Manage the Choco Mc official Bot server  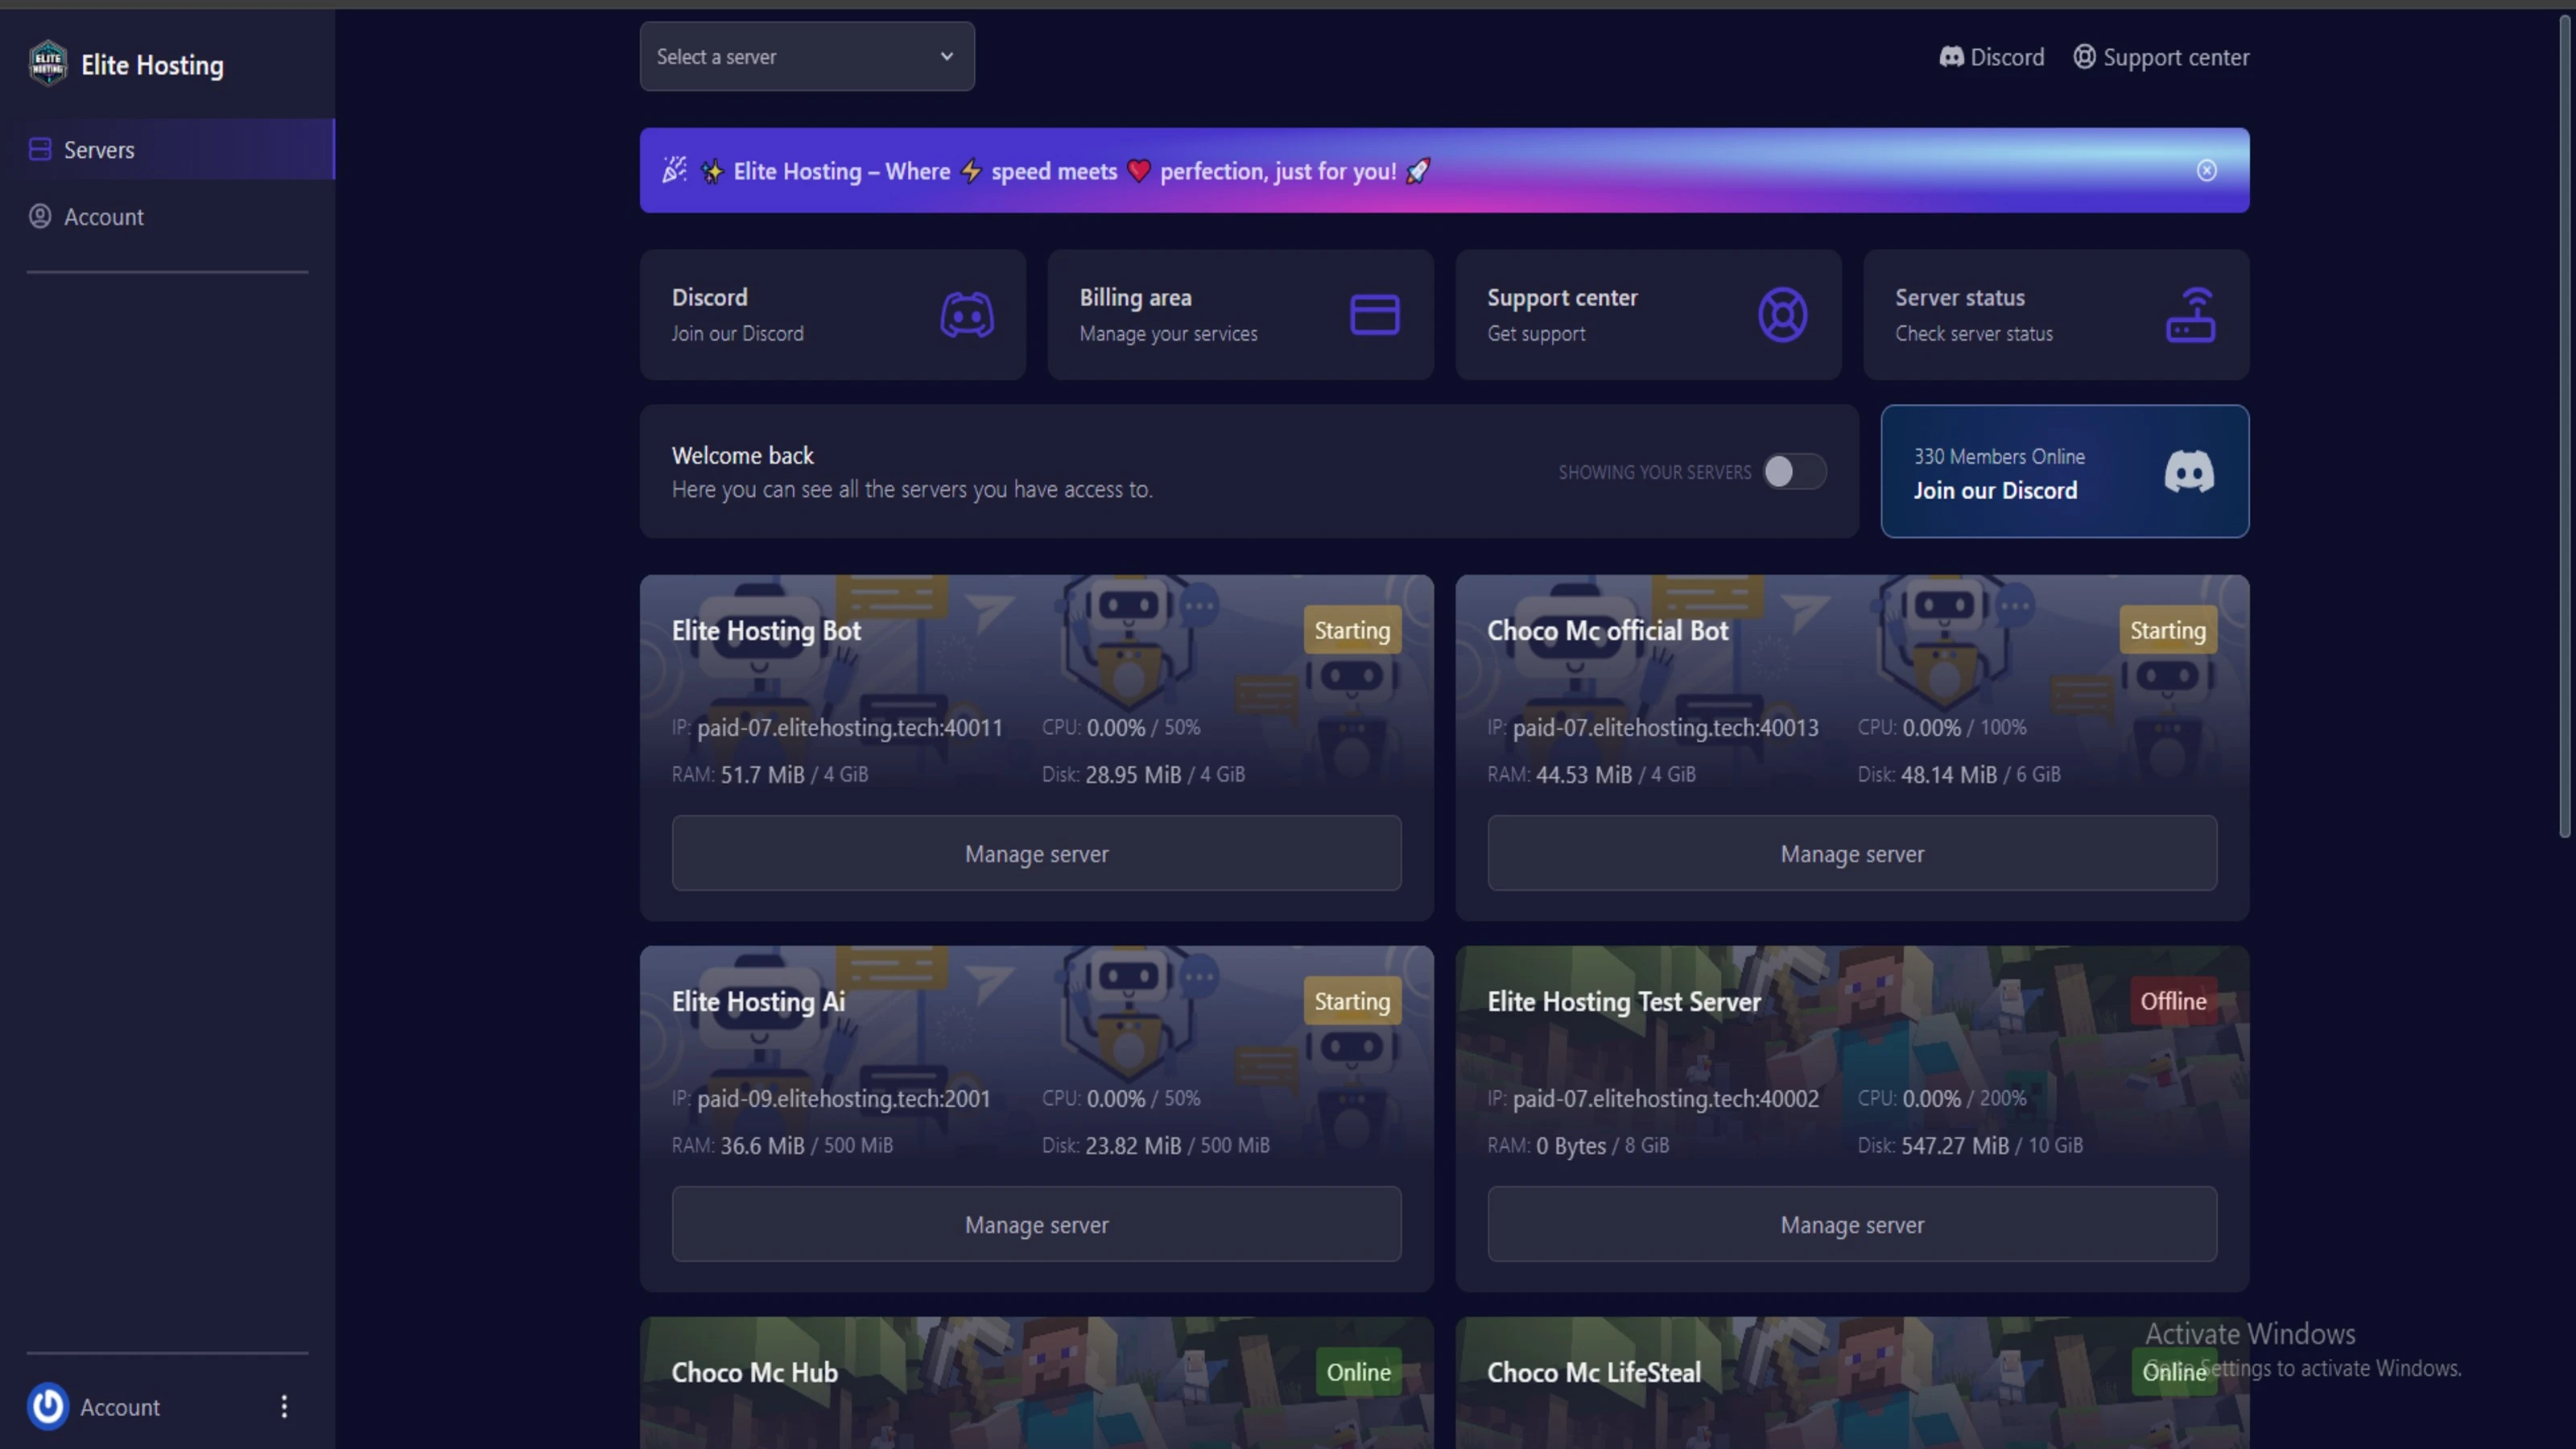[x=1851, y=854]
